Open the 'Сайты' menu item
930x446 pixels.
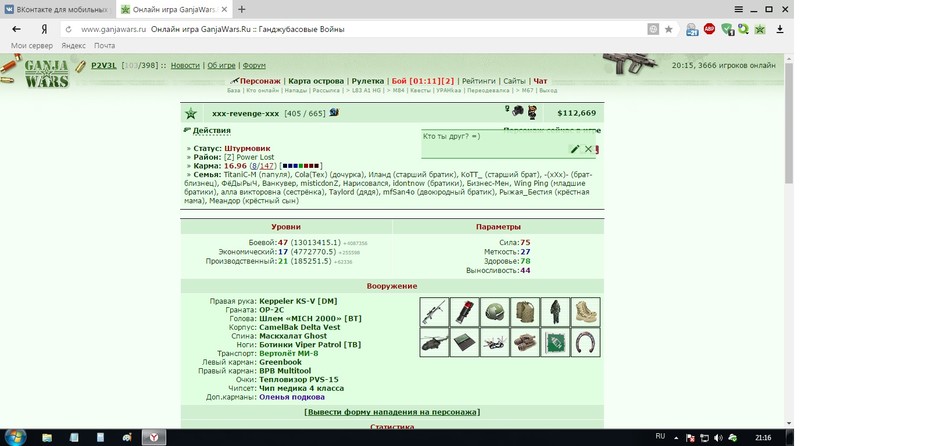pyautogui.click(x=514, y=81)
